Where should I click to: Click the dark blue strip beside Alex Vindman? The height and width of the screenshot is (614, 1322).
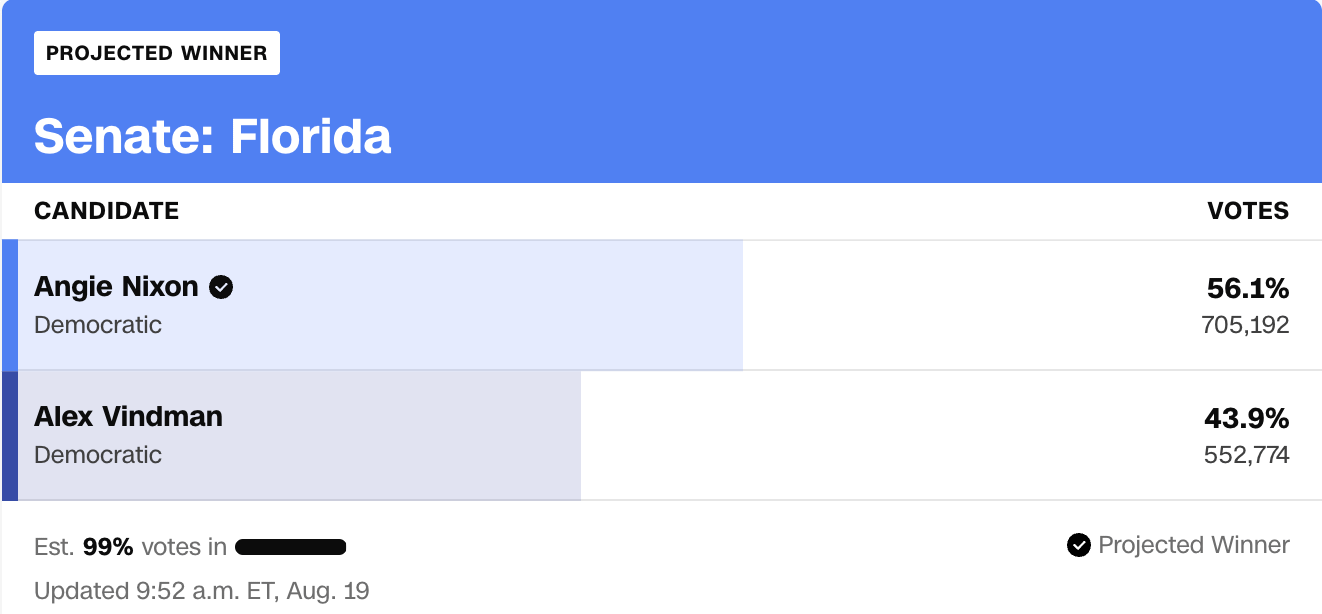pyautogui.click(x=9, y=436)
